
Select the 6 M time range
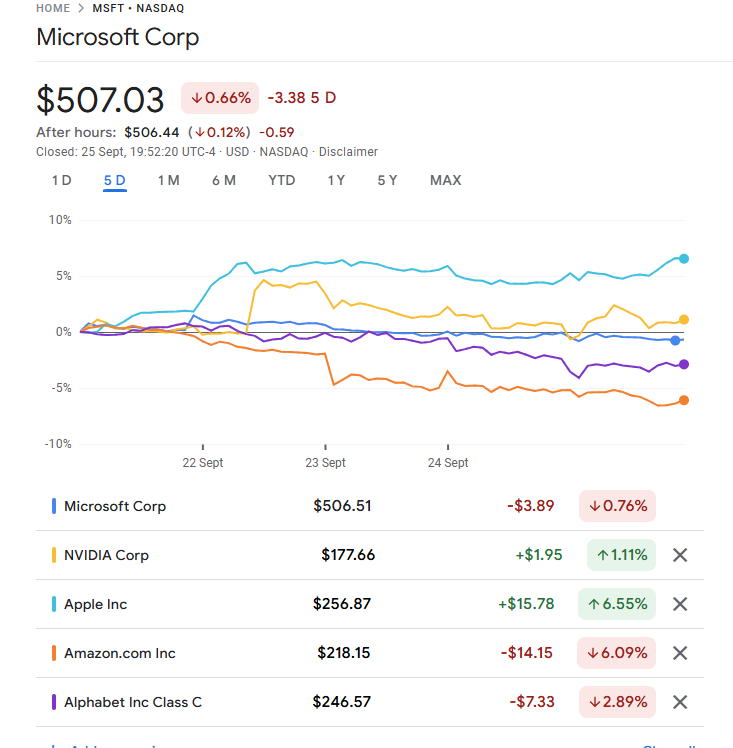(224, 181)
